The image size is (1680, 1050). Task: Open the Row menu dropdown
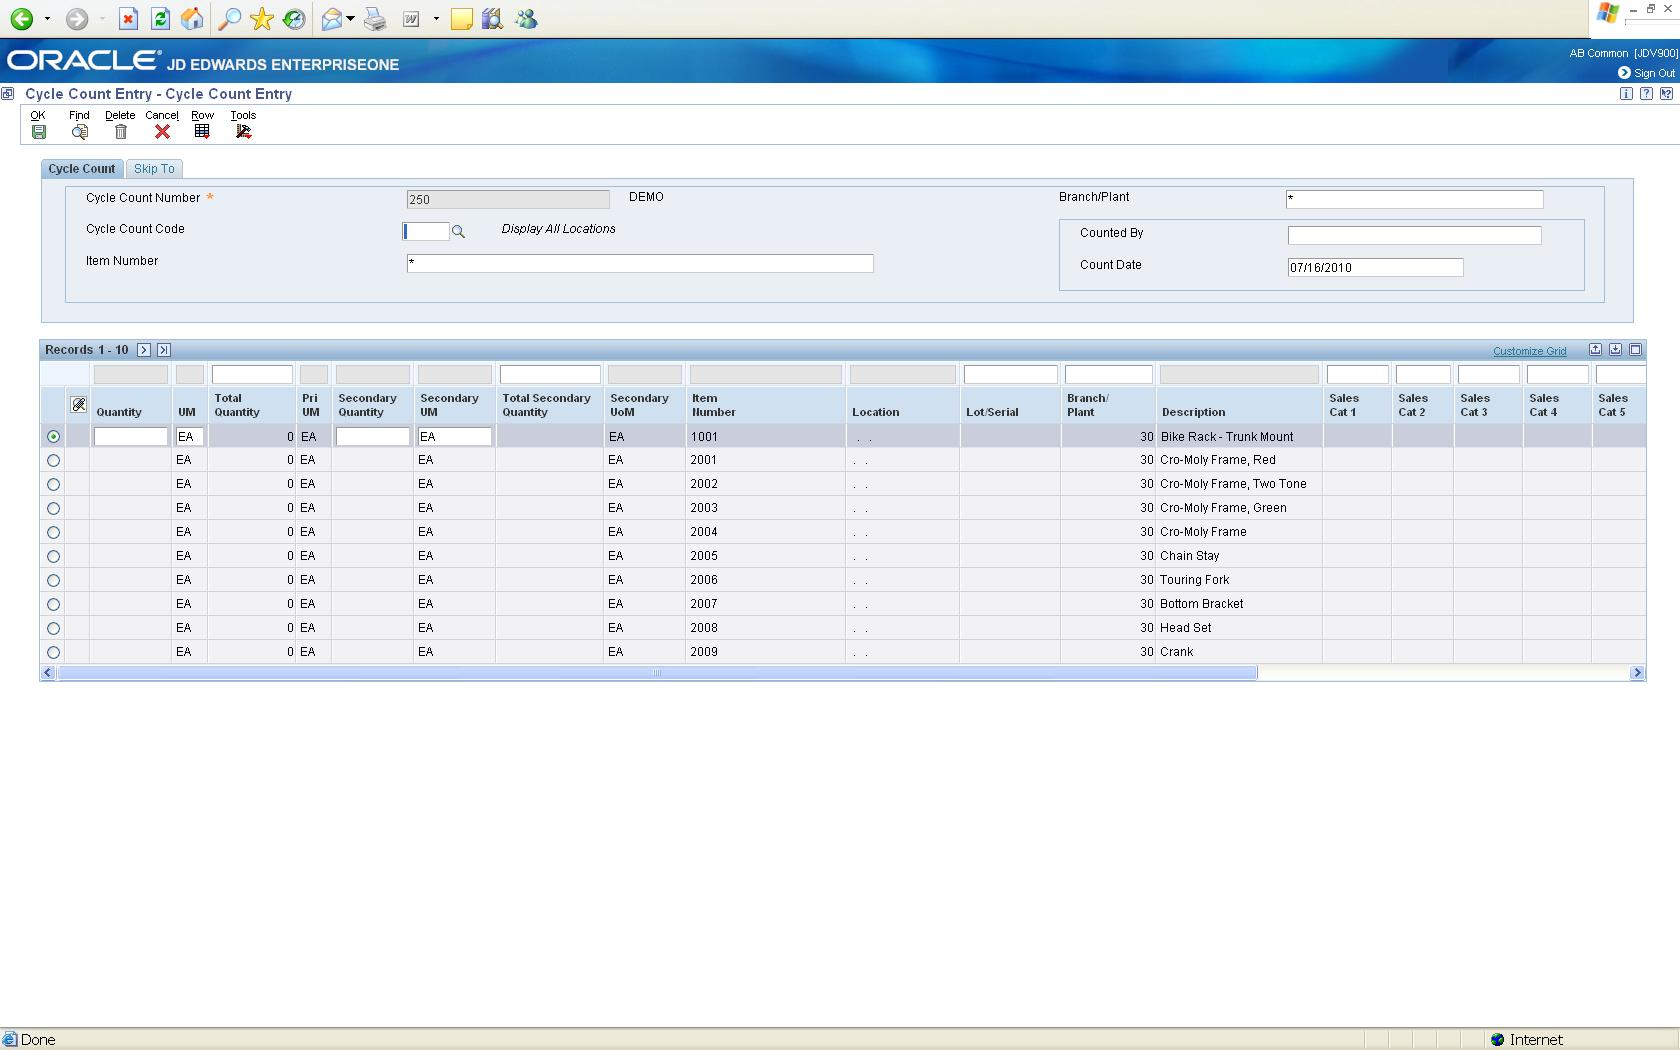(x=202, y=132)
